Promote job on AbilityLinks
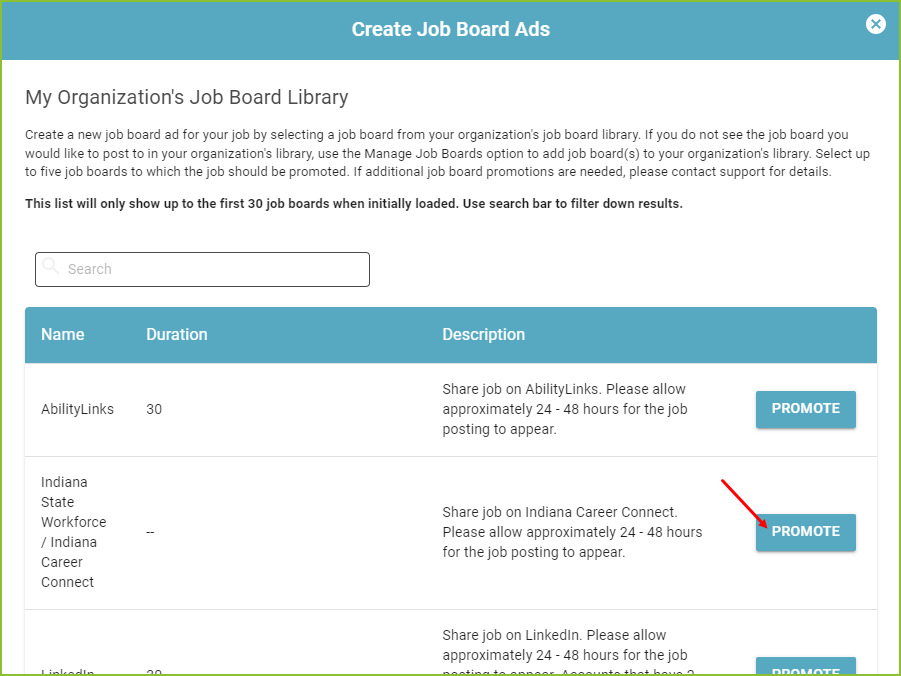Image resolution: width=901 pixels, height=676 pixels. (805, 409)
